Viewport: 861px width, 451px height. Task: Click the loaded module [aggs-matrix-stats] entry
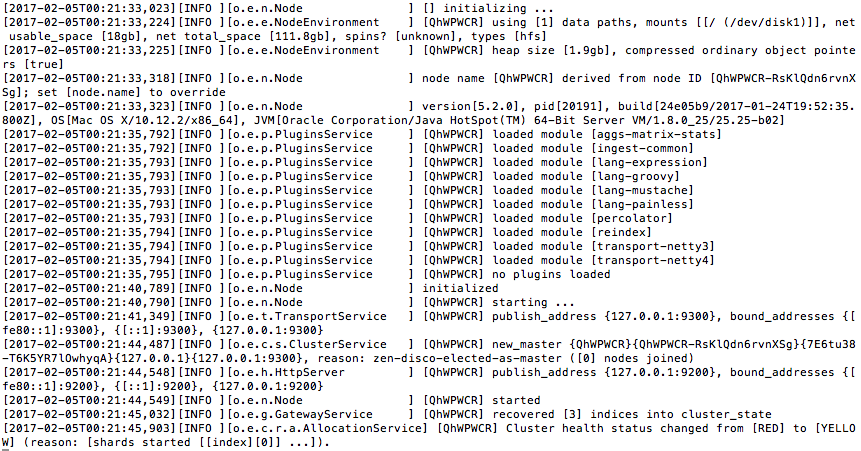click(x=607, y=135)
